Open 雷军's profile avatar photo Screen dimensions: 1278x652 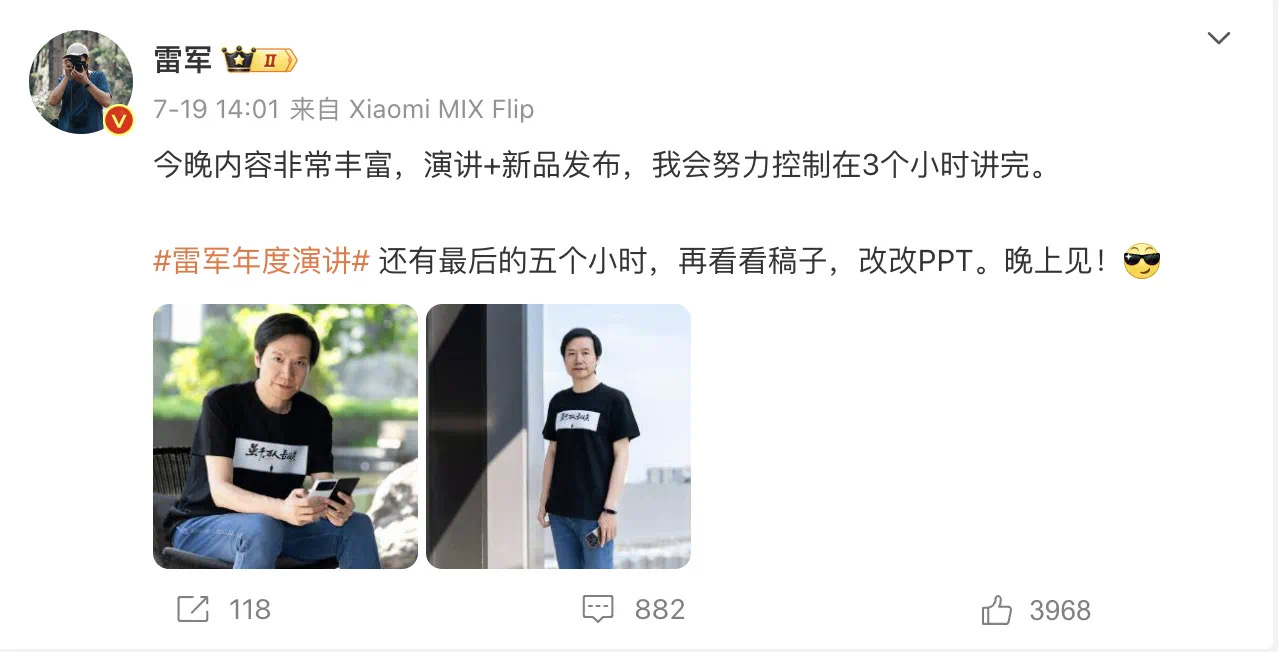80,82
